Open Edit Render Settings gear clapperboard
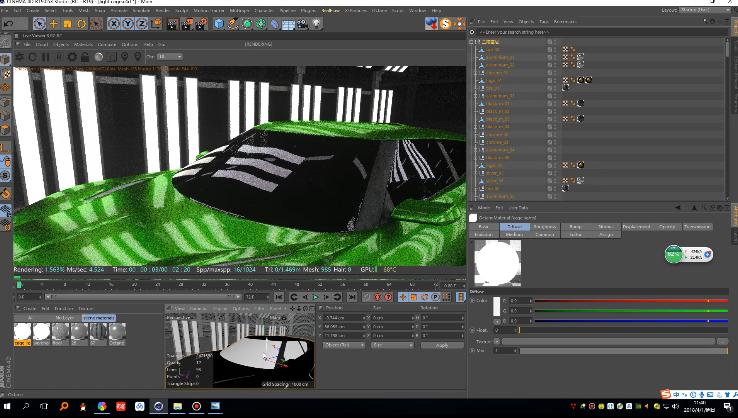The width and height of the screenshot is (738, 418). point(201,24)
